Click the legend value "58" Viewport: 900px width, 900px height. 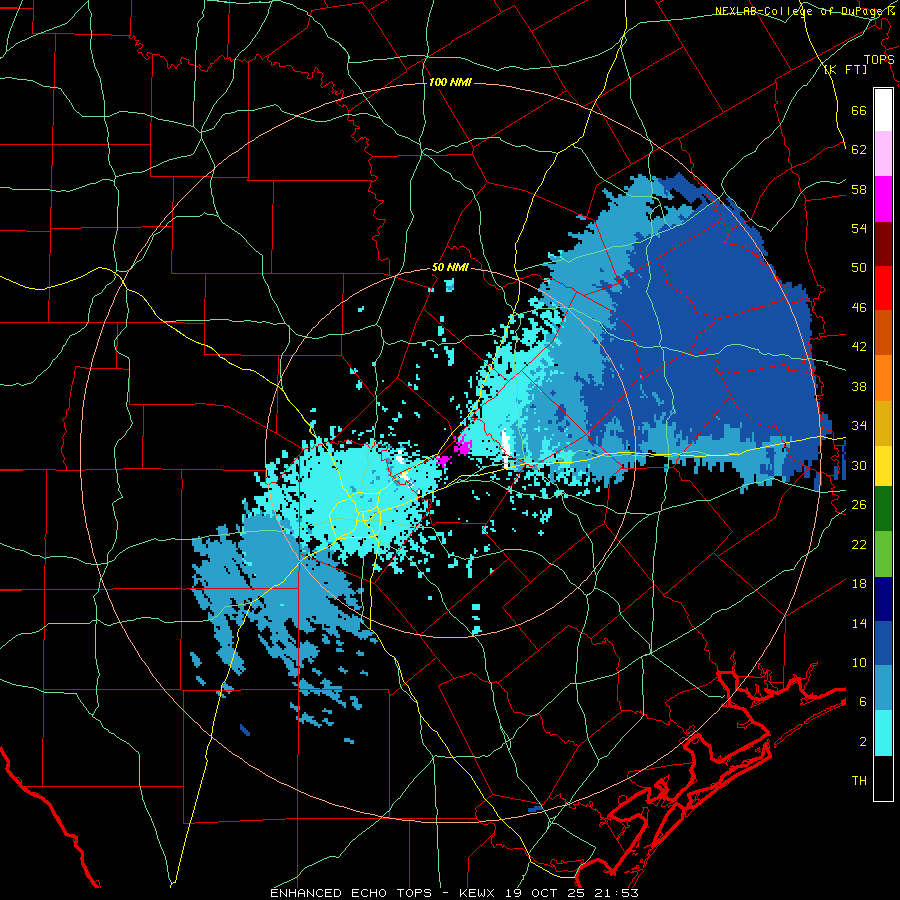tap(859, 189)
